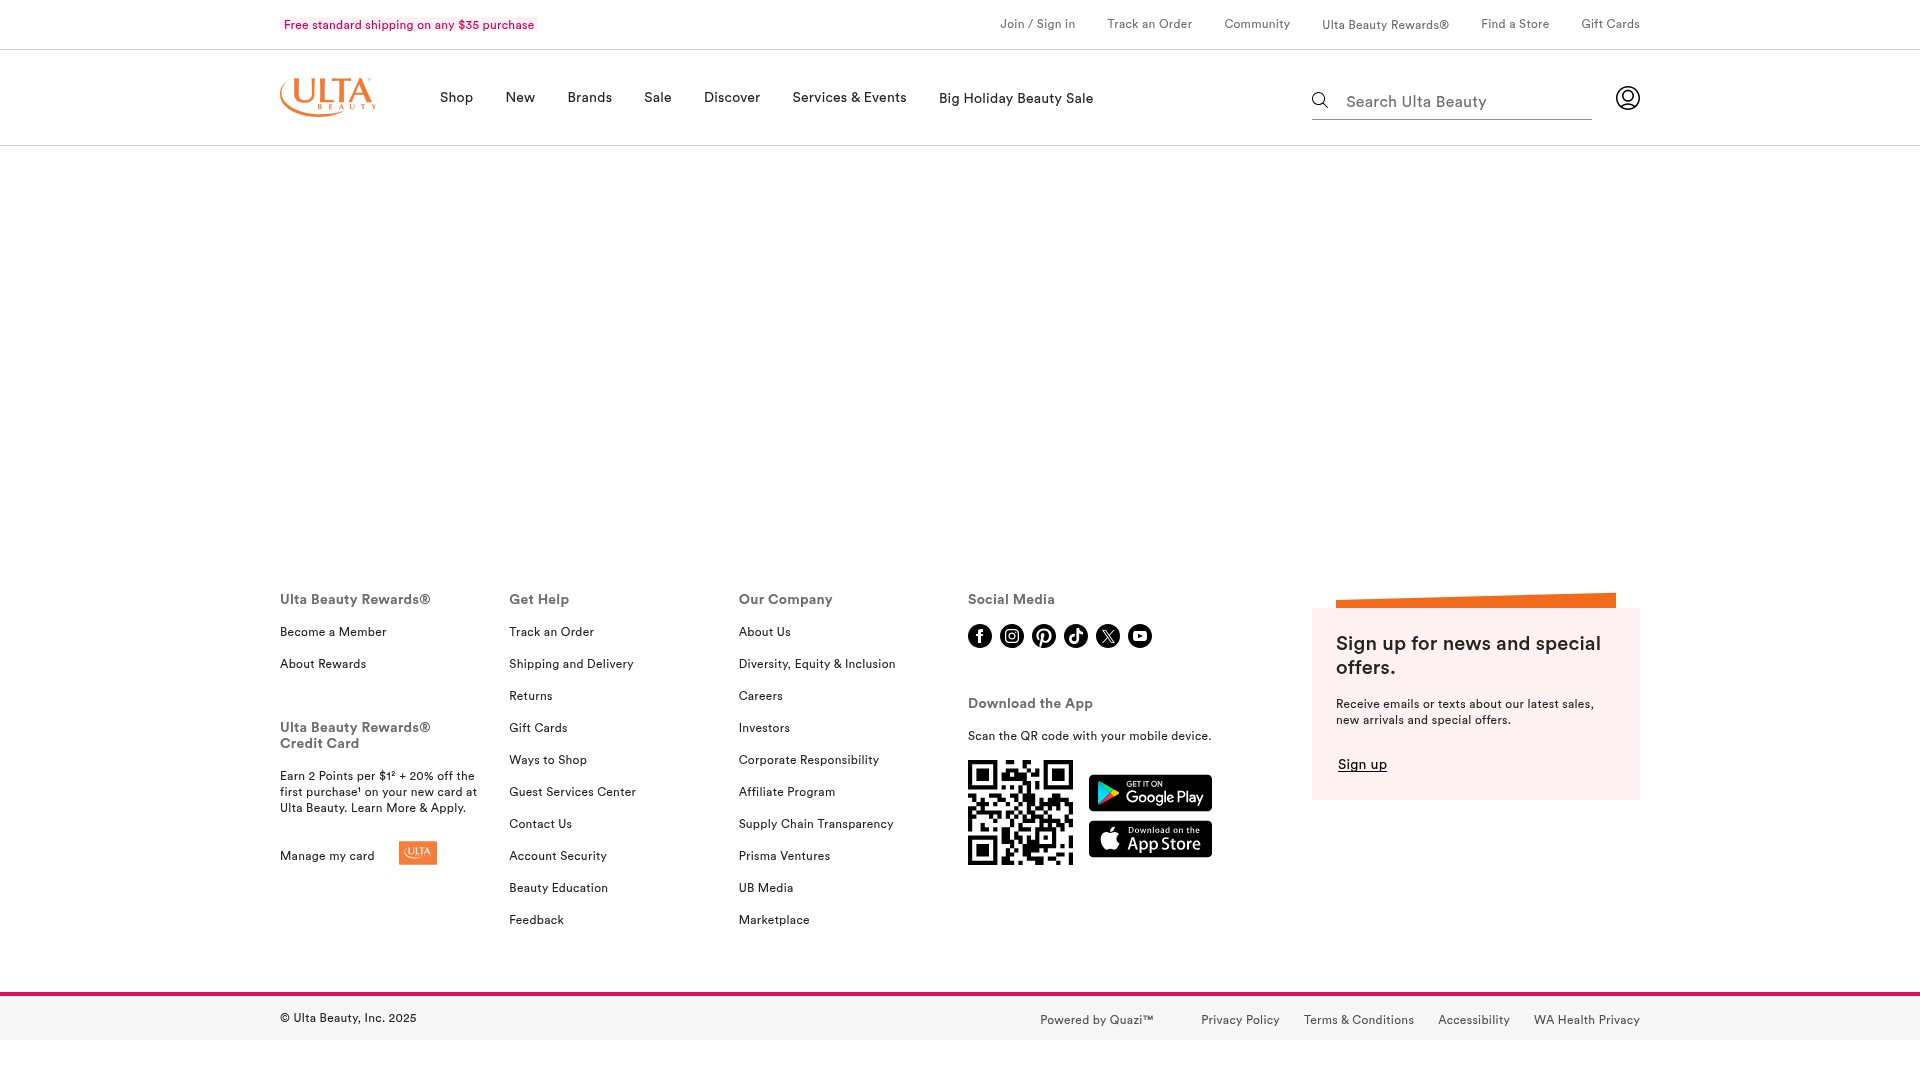
Task: Open Account Security
Action: [x=558, y=856]
